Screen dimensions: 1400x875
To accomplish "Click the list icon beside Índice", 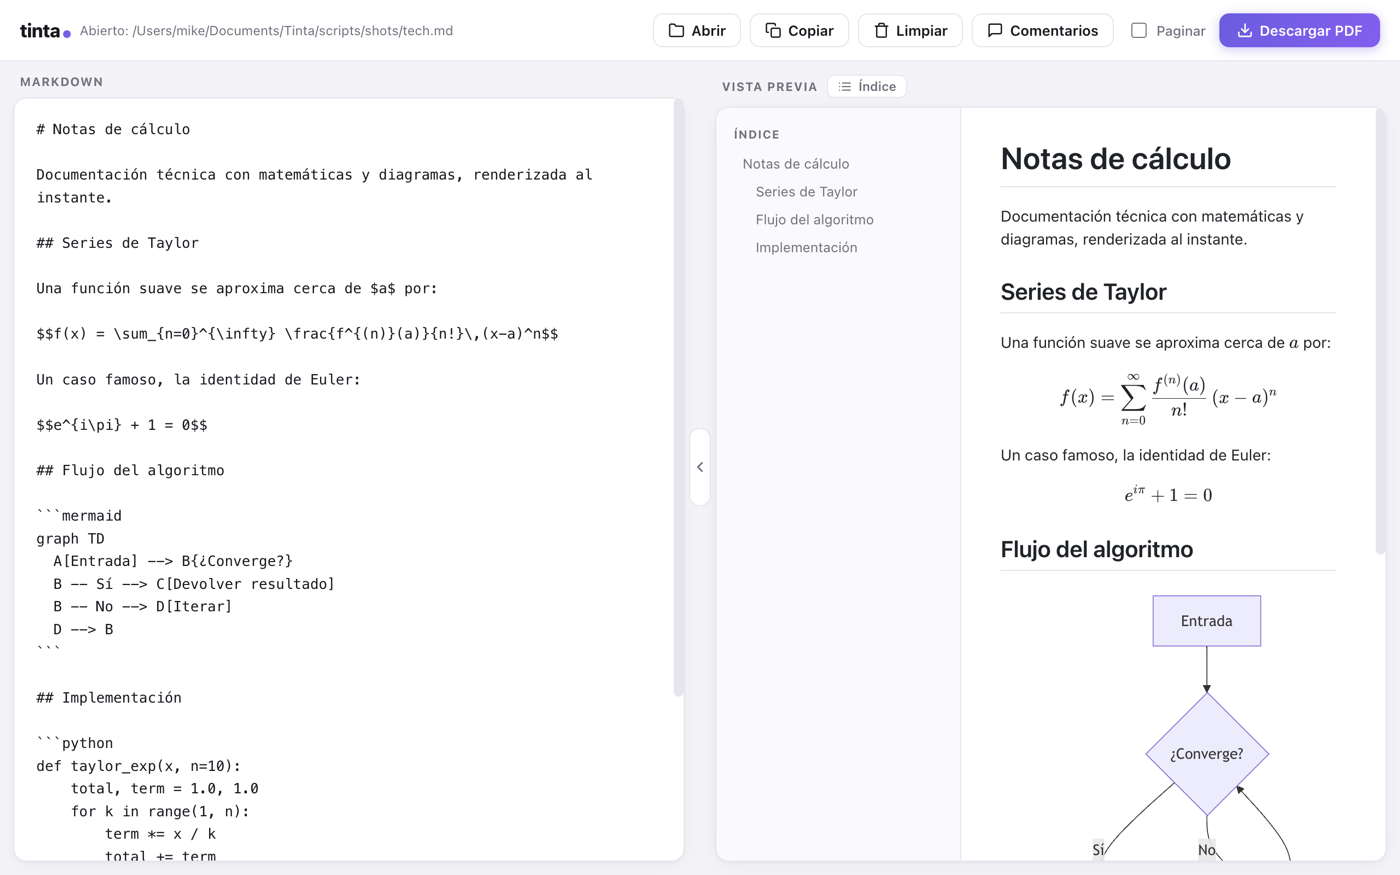I will 845,87.
